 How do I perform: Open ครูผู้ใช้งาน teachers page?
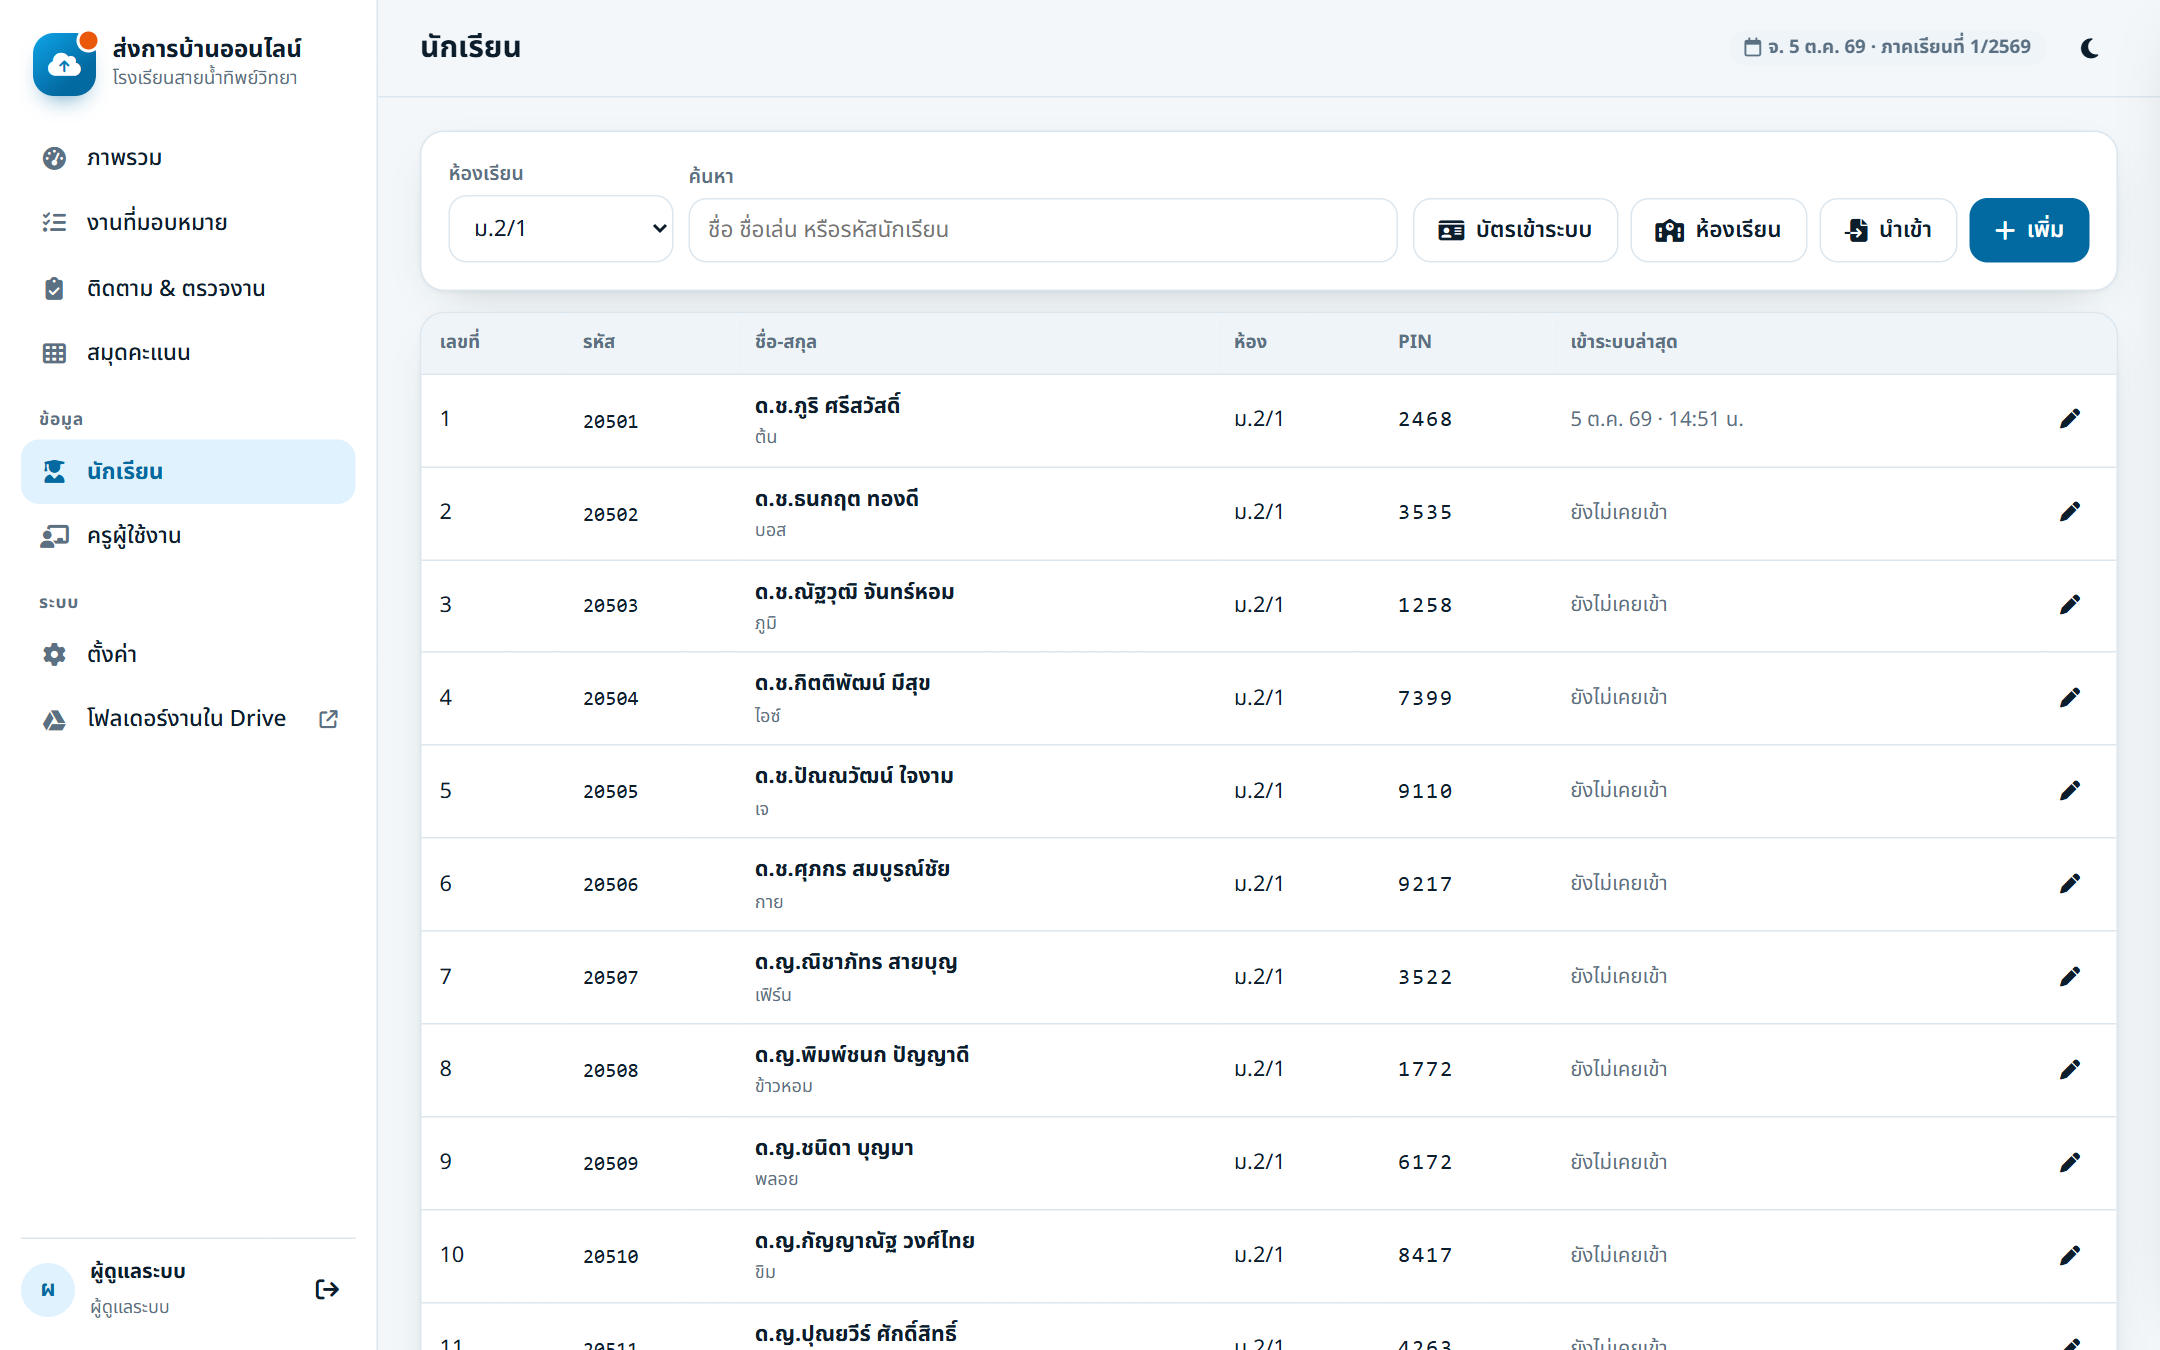click(x=188, y=536)
